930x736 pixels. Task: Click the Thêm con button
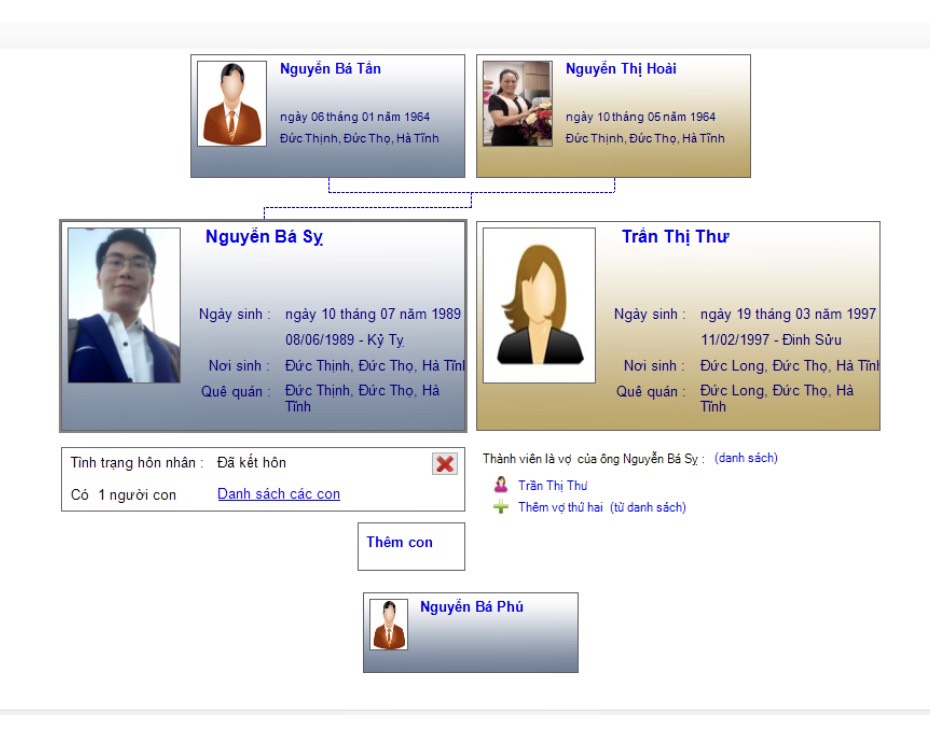[x=411, y=546]
